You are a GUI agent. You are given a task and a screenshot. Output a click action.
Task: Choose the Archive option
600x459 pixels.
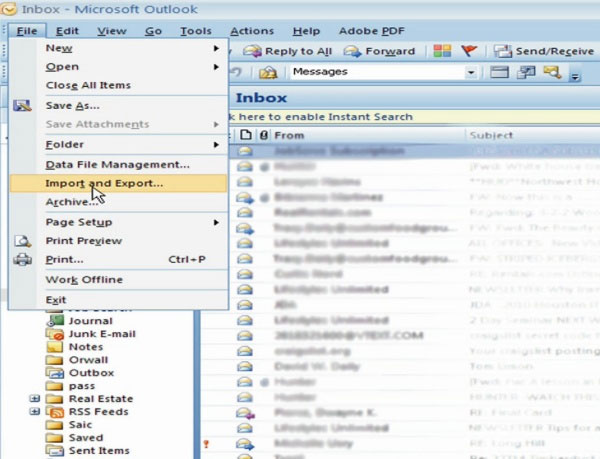[119, 202]
